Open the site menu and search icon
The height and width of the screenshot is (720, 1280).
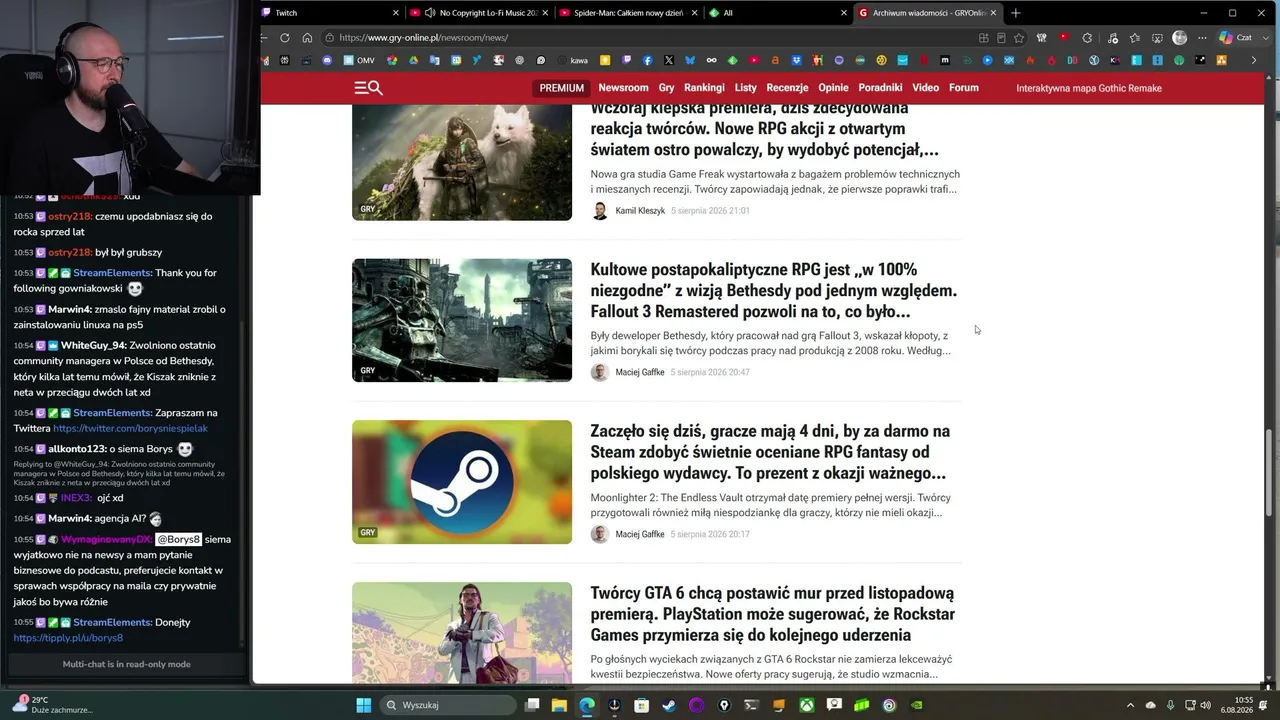(368, 88)
